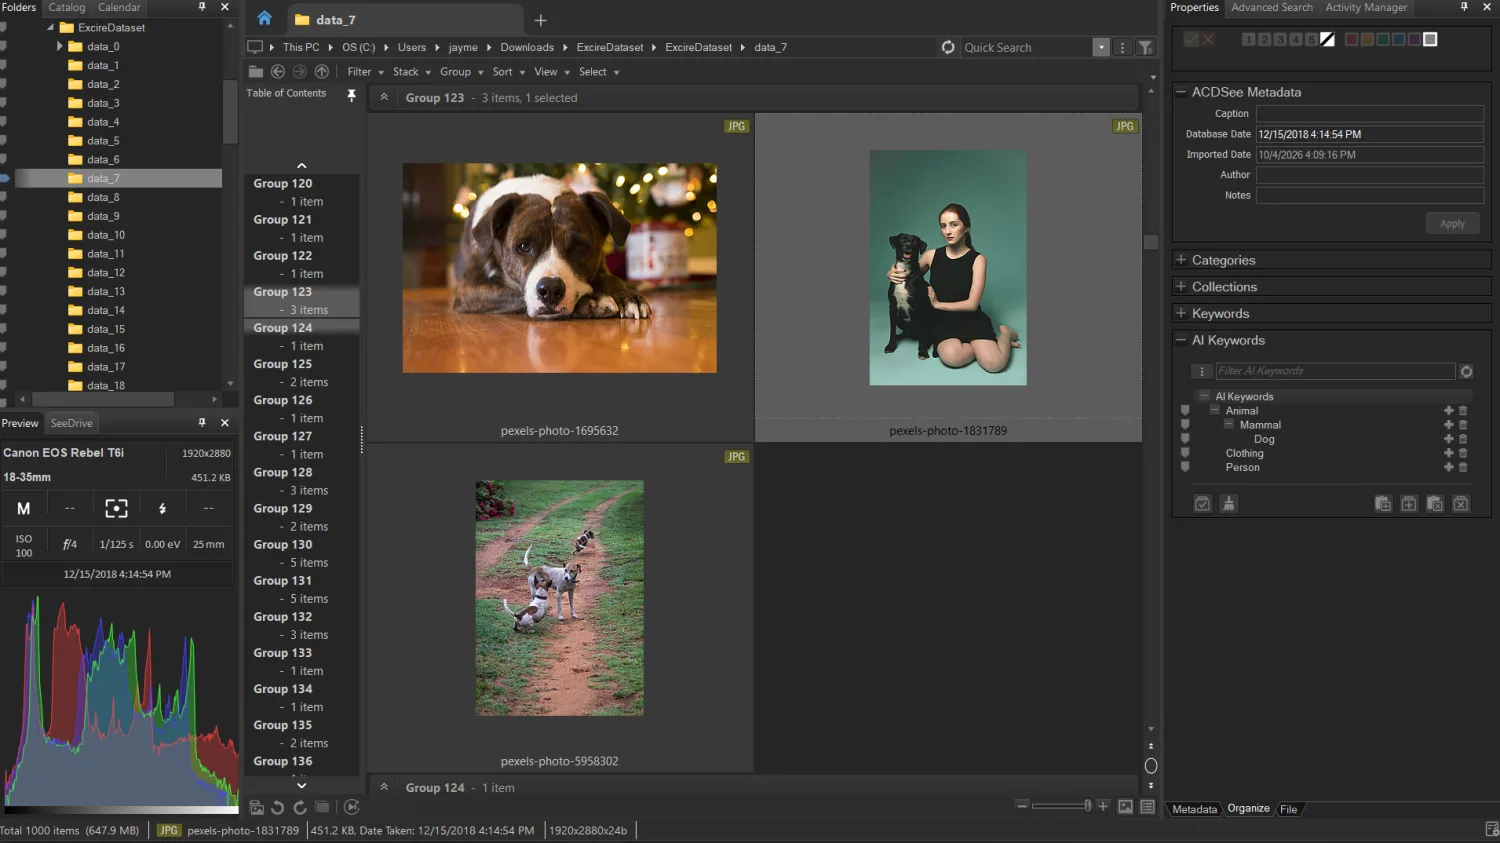
Task: Zoom in thumbnails with plus icon
Action: coord(1103,806)
